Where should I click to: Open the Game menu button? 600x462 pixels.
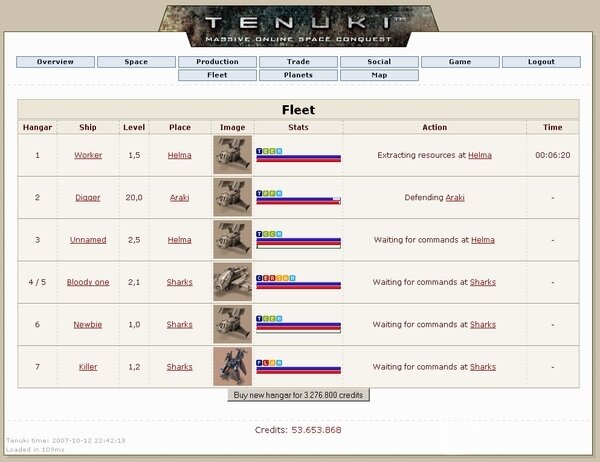pos(460,62)
